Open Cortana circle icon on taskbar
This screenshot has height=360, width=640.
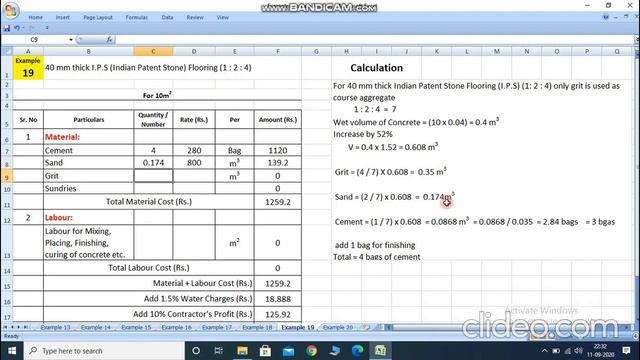point(196,351)
